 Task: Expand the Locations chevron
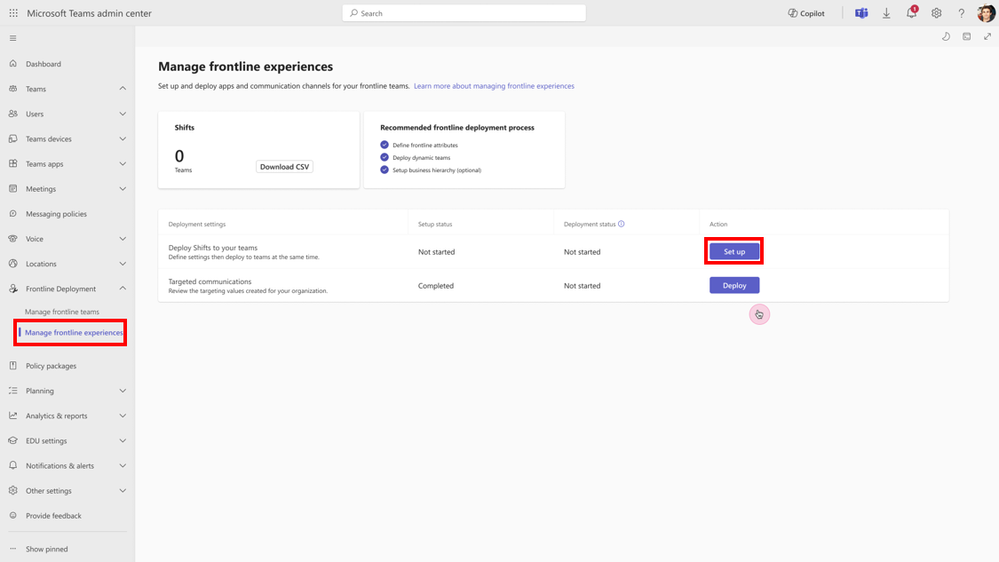click(122, 263)
